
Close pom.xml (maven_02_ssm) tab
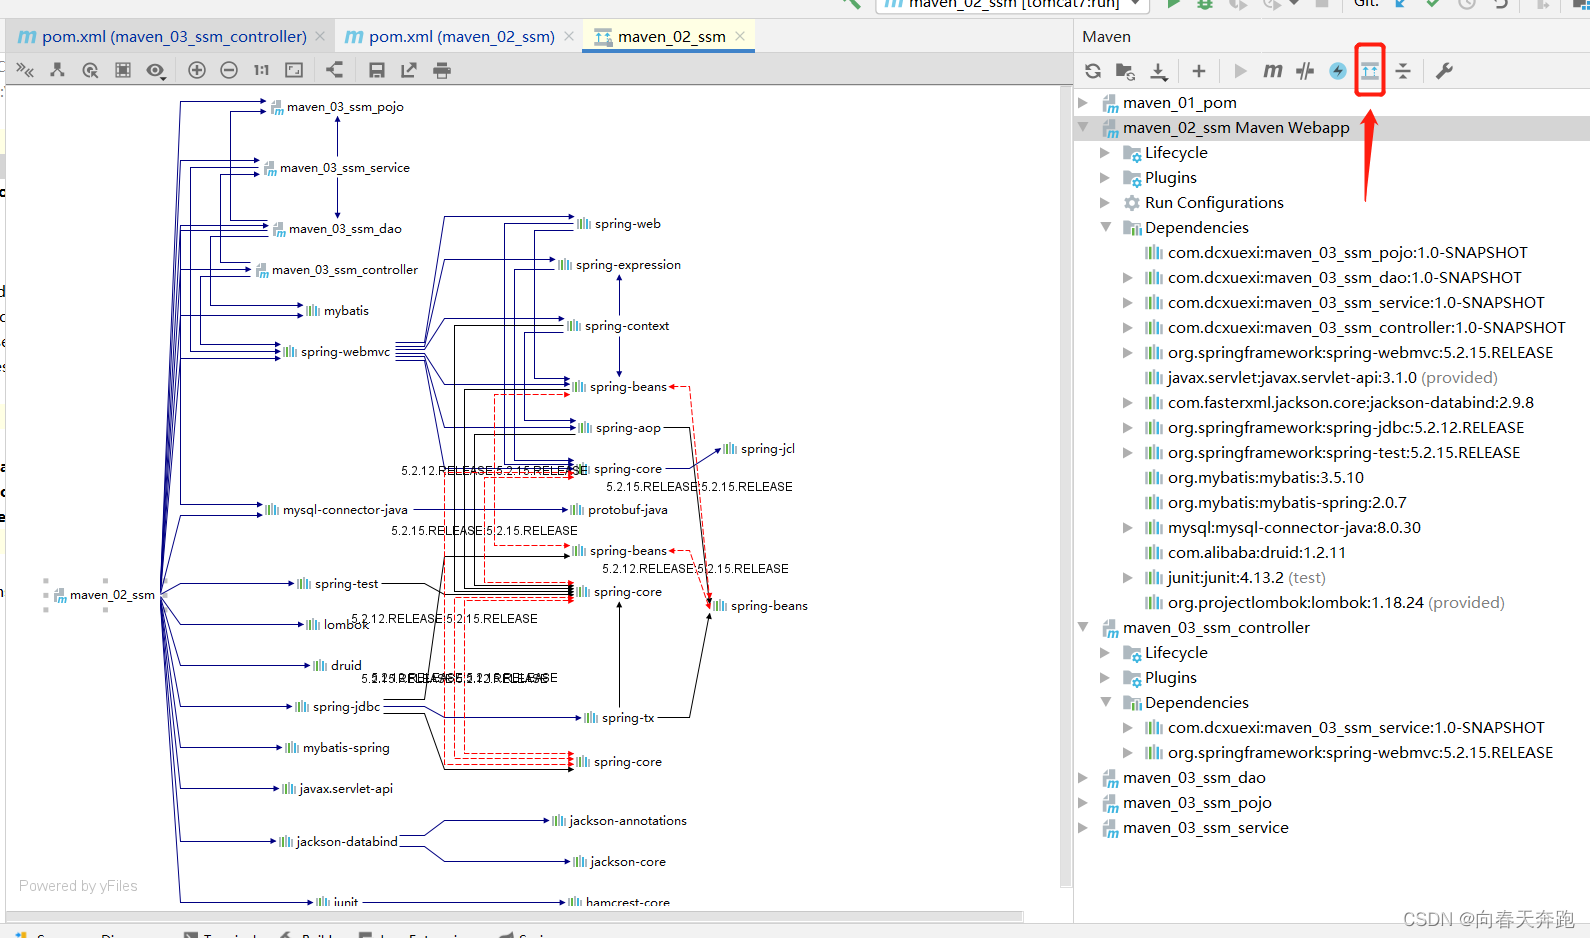tap(569, 36)
